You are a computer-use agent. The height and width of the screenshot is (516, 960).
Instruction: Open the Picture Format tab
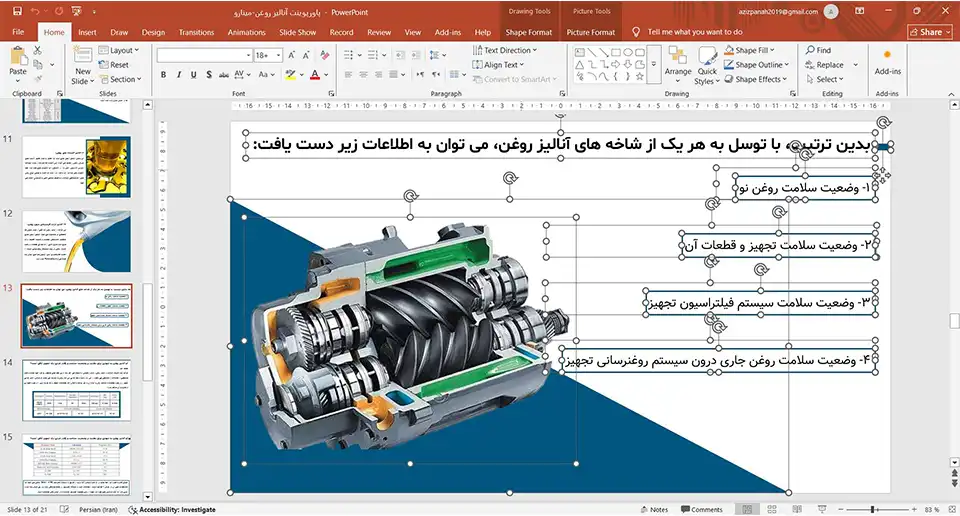591,32
